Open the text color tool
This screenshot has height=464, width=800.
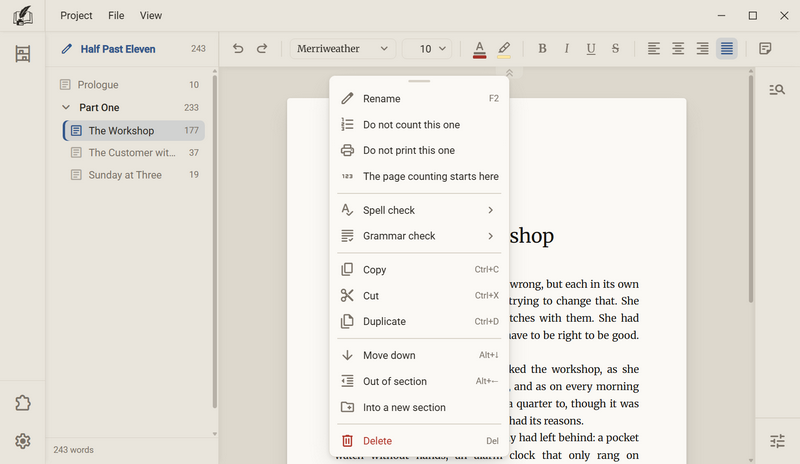click(479, 50)
